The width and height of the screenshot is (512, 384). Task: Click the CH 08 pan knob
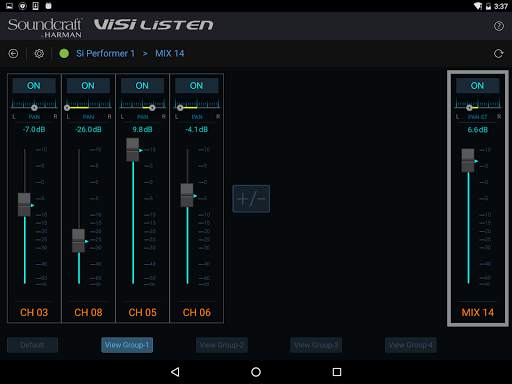point(67,108)
